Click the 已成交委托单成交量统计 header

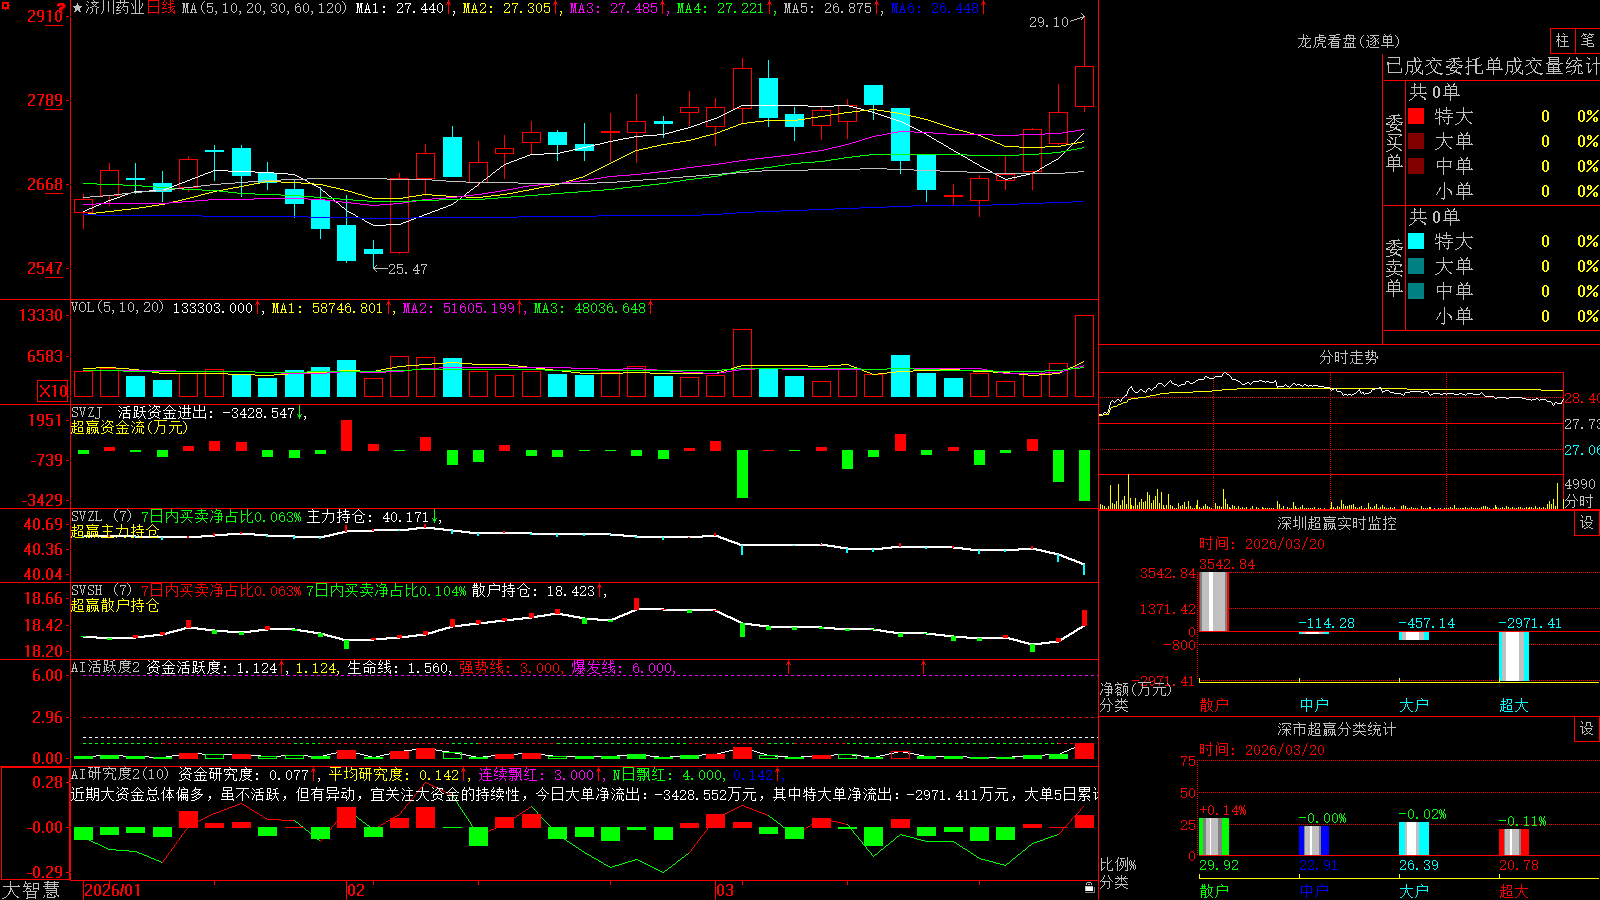[1492, 66]
